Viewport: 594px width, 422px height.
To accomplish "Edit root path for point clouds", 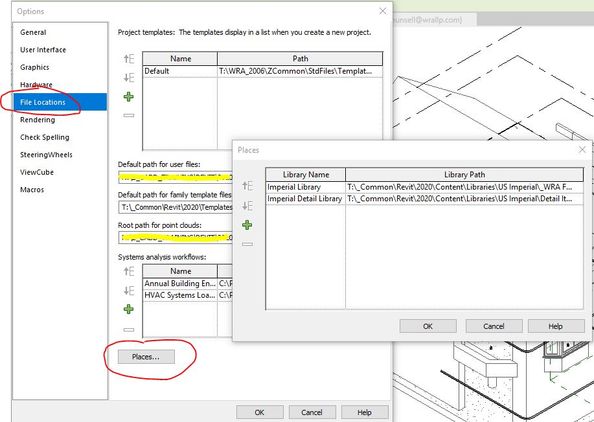I will click(175, 238).
